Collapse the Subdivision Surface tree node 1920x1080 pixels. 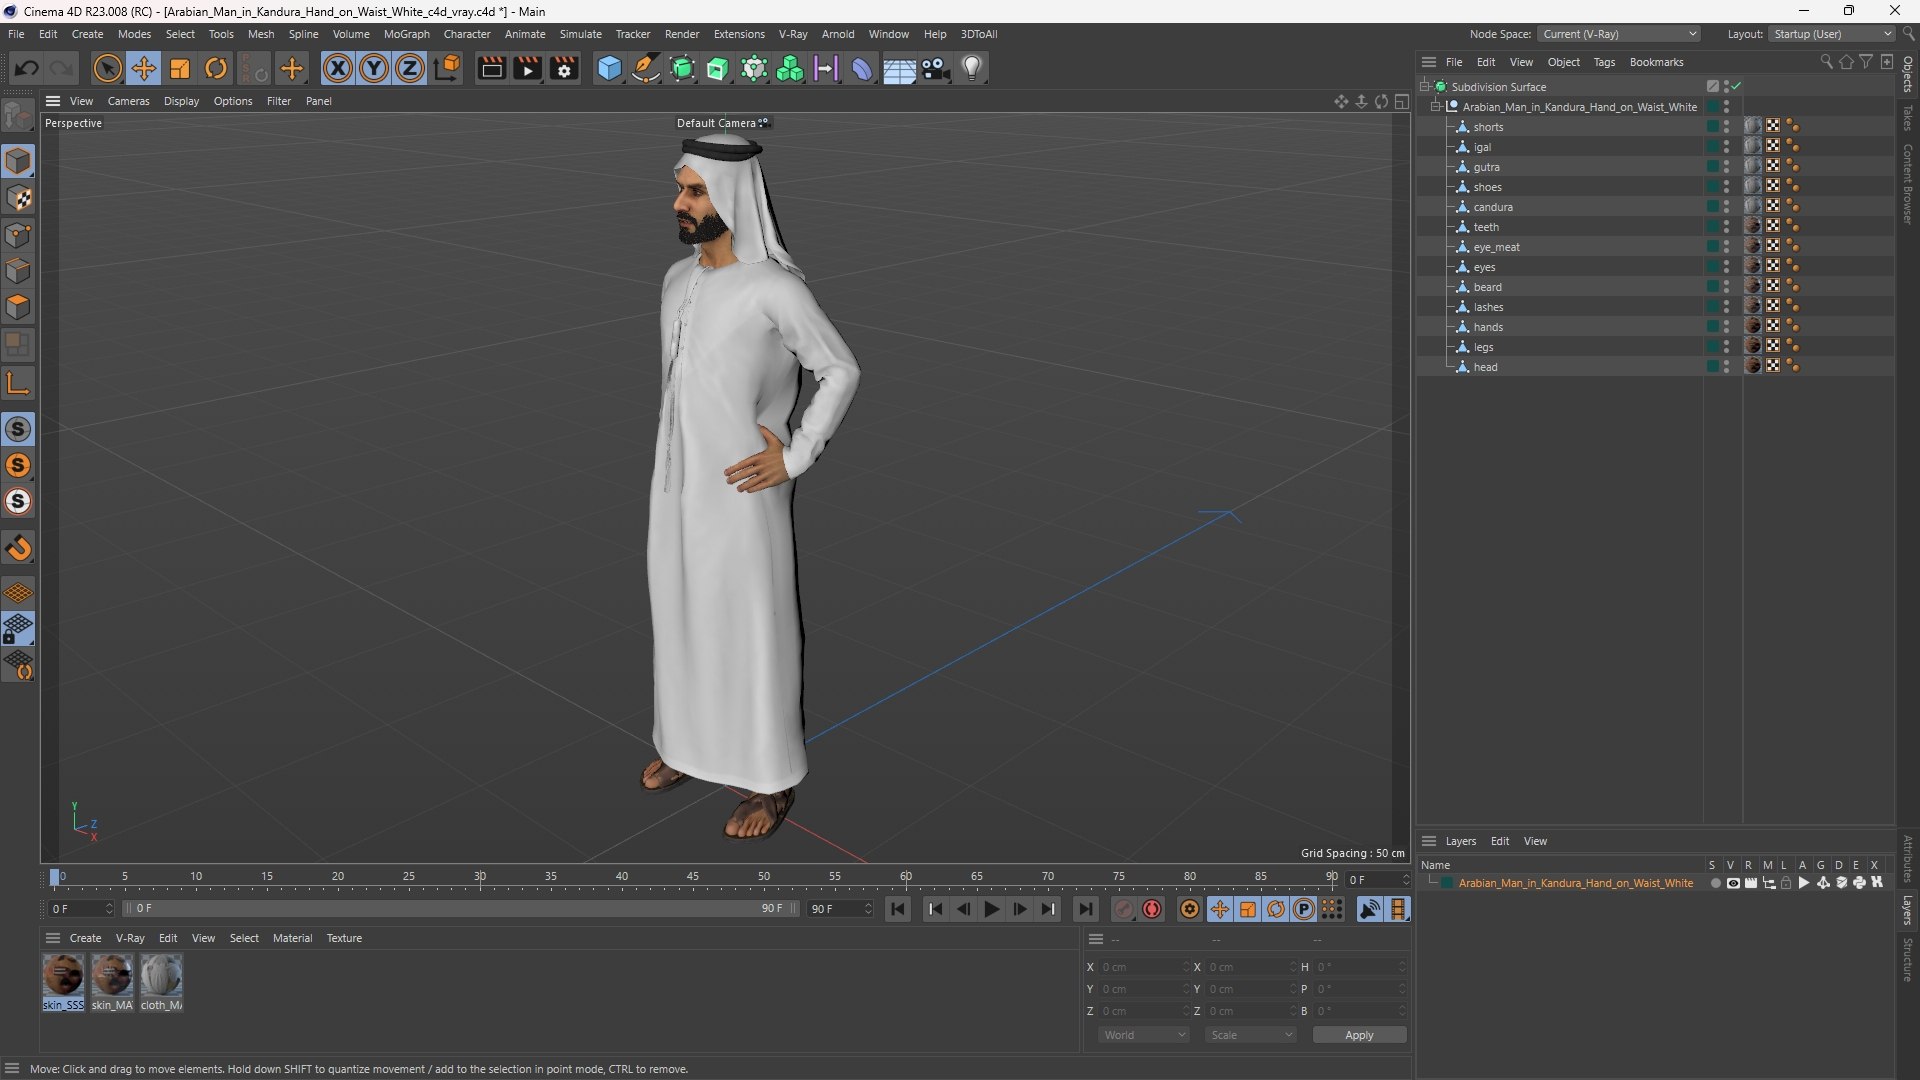point(1424,87)
